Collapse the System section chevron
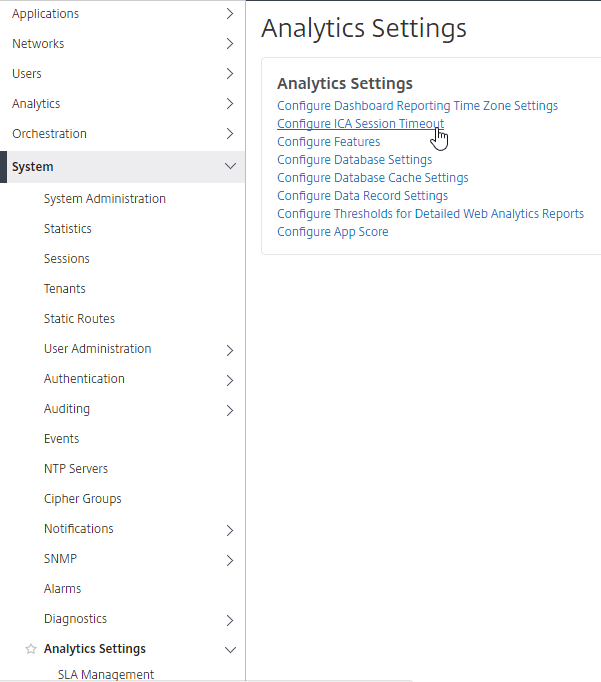Viewport: 601px width, 682px height. tap(230, 166)
